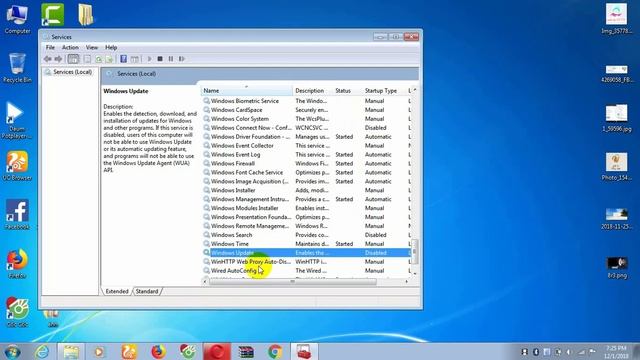Select the Windows Event Log service
This screenshot has height=360, width=640.
tap(306, 155)
